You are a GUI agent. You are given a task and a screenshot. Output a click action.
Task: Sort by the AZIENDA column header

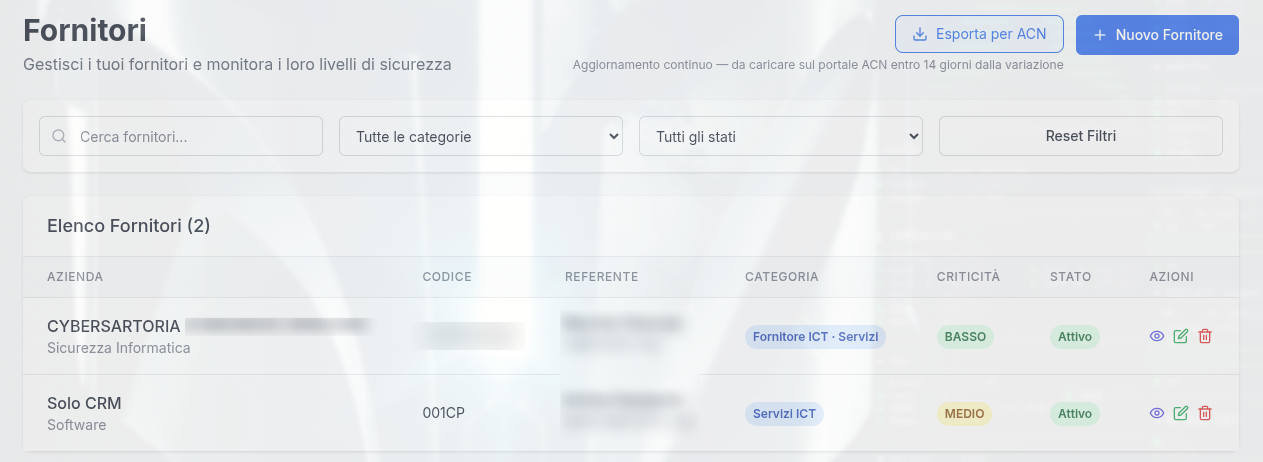click(x=75, y=277)
